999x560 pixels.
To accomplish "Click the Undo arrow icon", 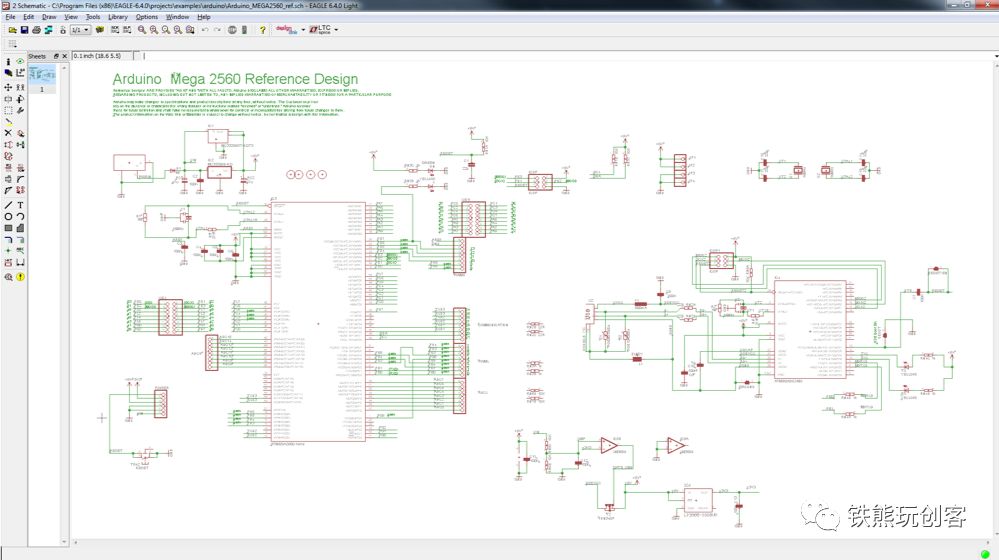I will (x=205, y=30).
